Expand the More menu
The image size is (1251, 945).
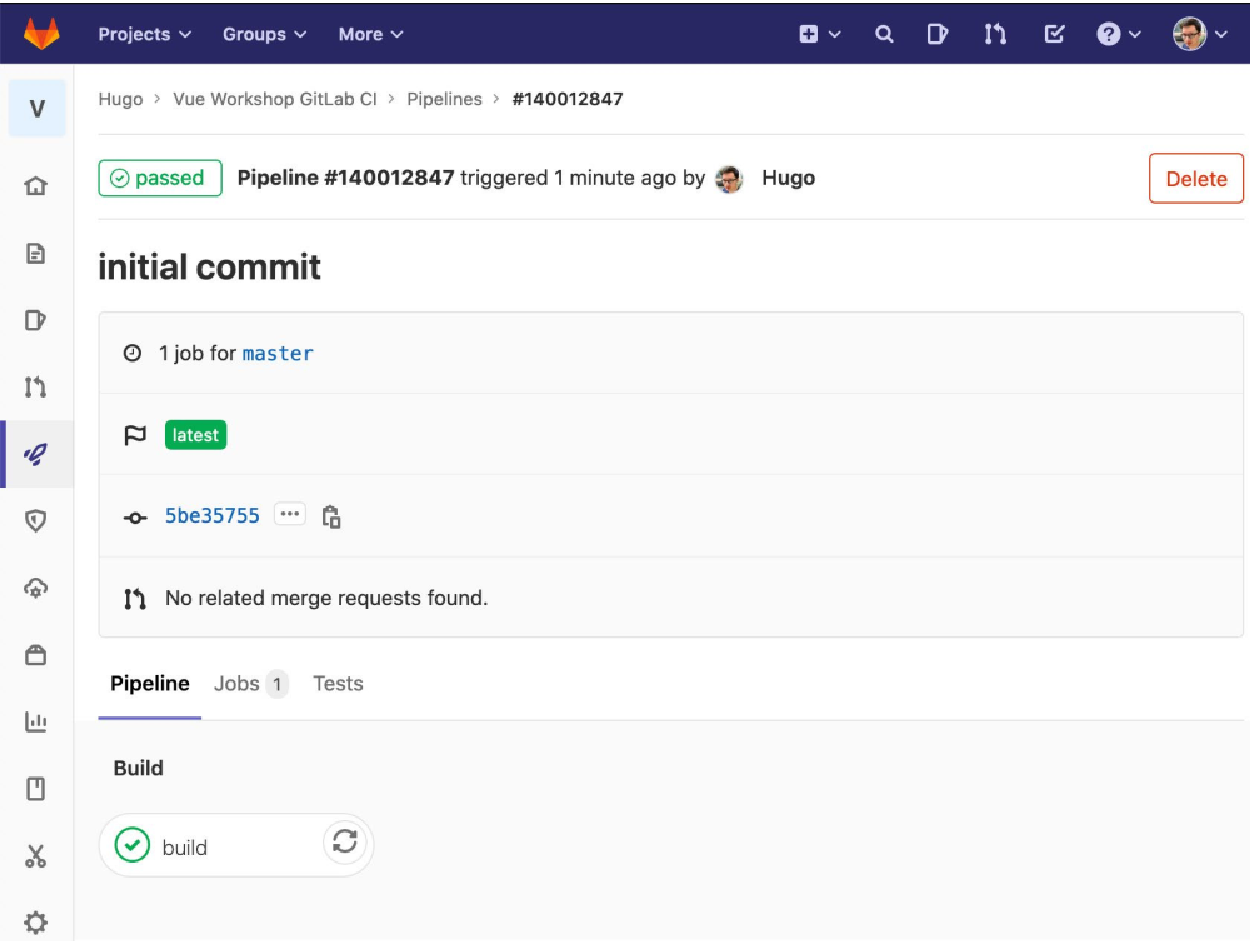coord(370,34)
